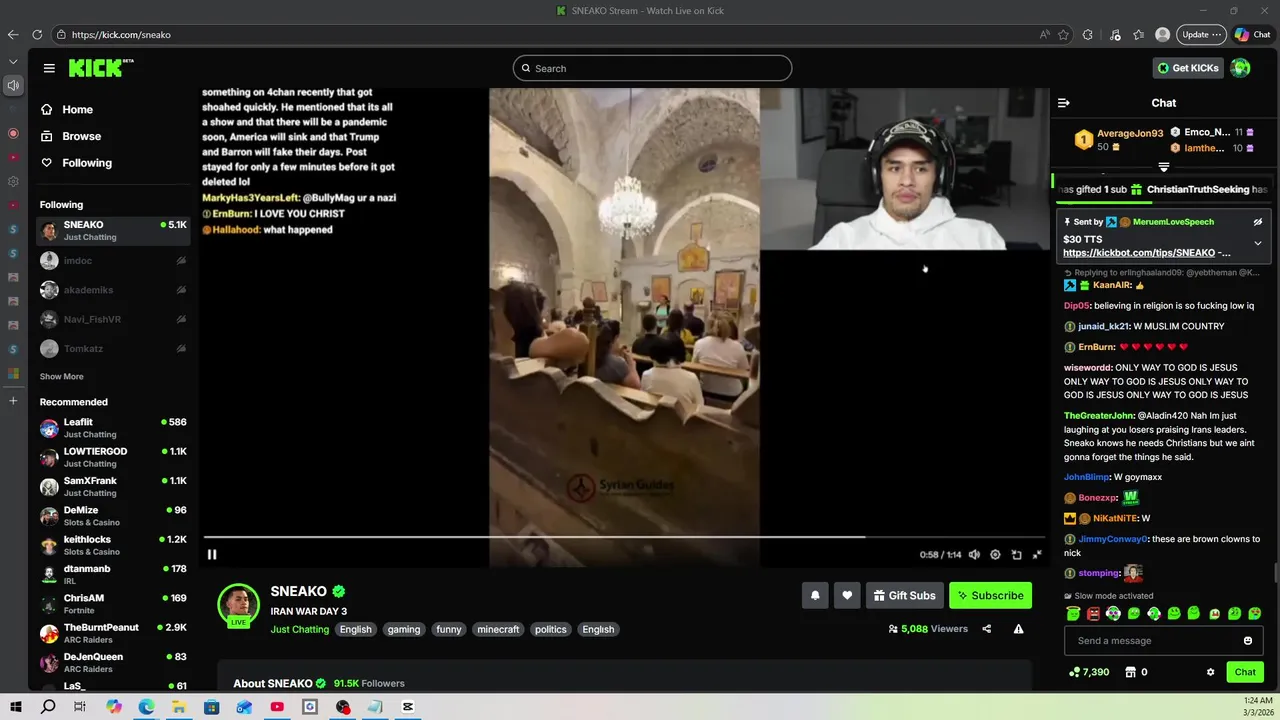Open recommended channel SamXFrank
Viewport: 1280px width, 720px height.
pyautogui.click(x=113, y=487)
